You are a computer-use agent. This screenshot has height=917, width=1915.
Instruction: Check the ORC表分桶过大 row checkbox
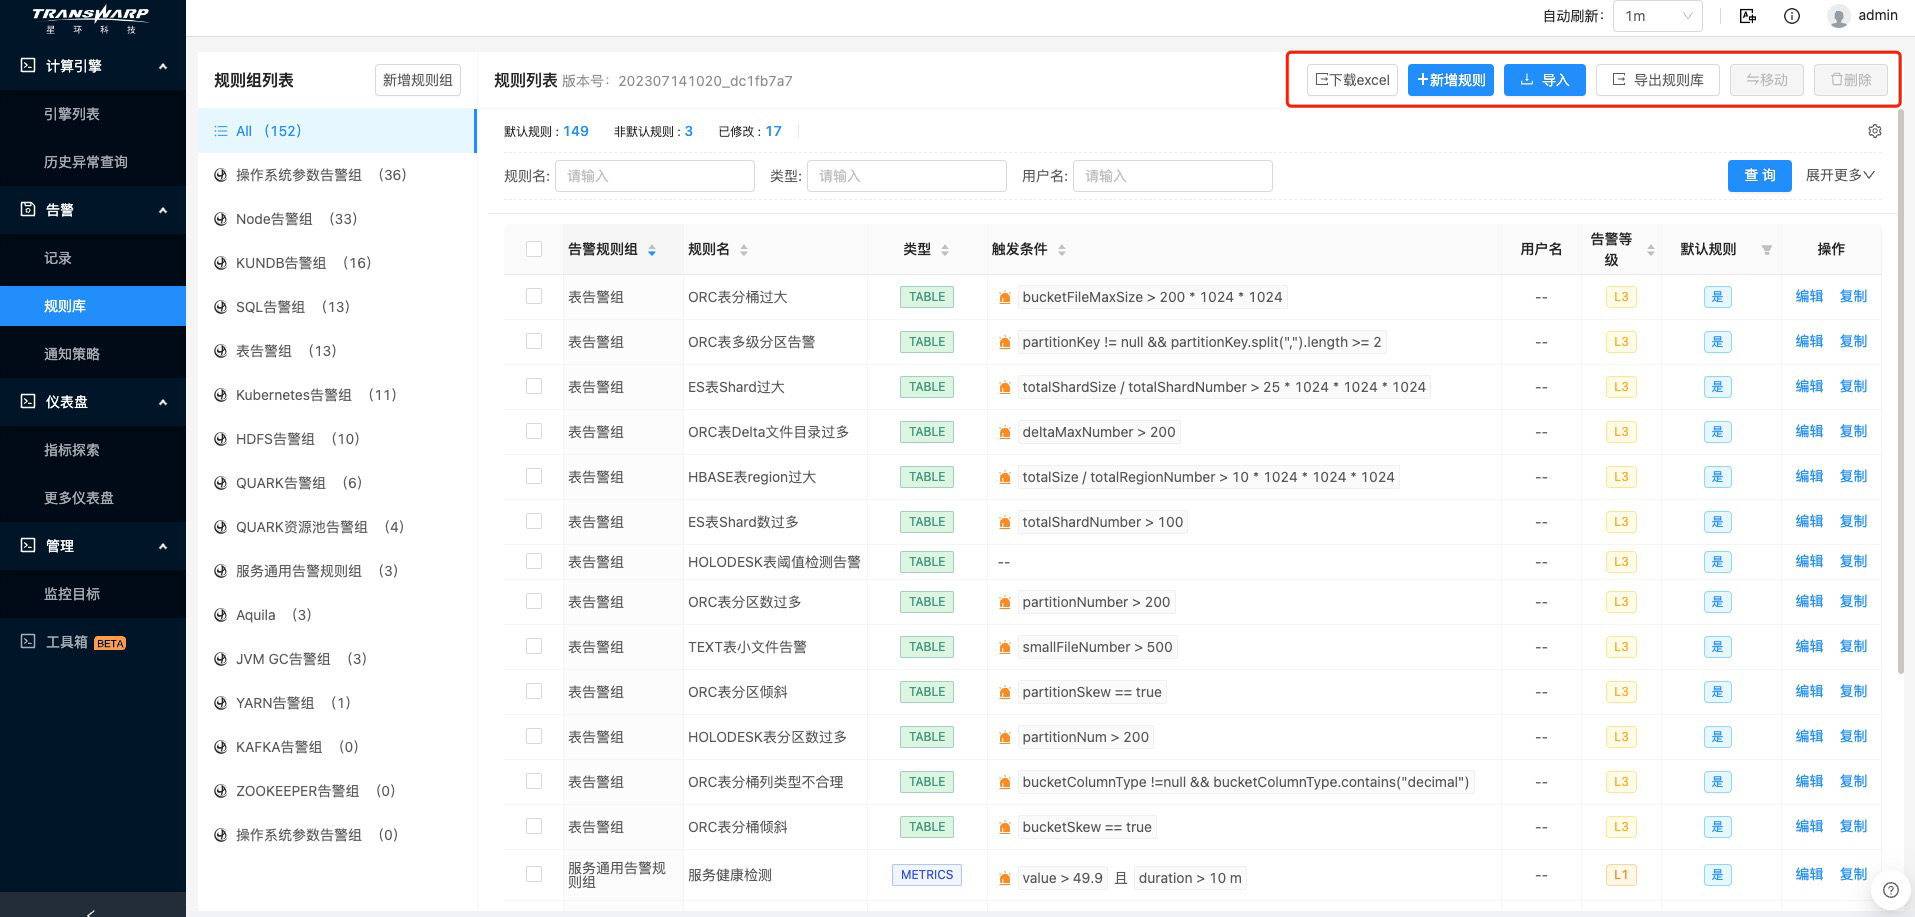[534, 296]
